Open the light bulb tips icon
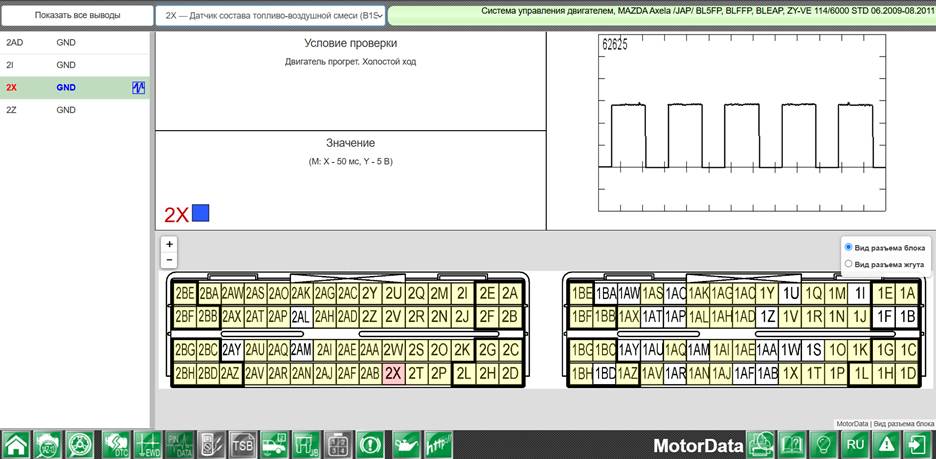936x459 pixels. (x=824, y=445)
